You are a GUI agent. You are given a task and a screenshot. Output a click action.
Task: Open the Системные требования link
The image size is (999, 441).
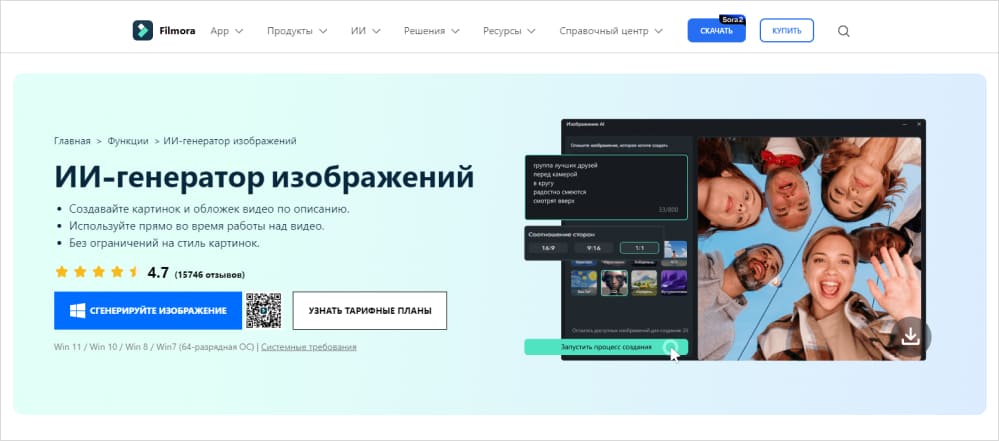click(x=308, y=347)
